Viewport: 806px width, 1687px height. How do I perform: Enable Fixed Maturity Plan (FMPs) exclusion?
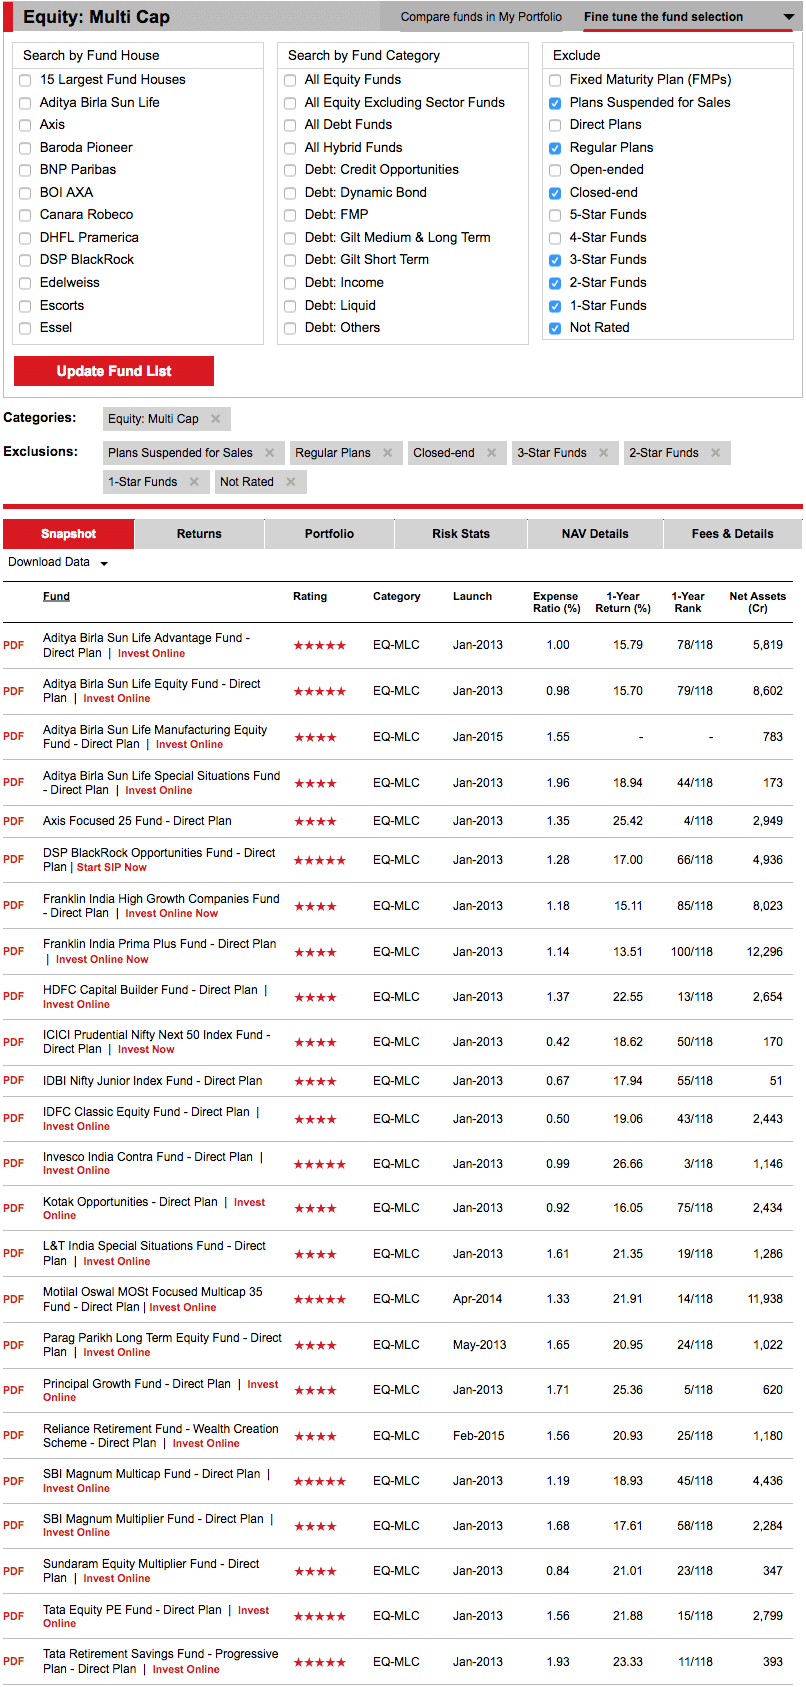pyautogui.click(x=555, y=80)
